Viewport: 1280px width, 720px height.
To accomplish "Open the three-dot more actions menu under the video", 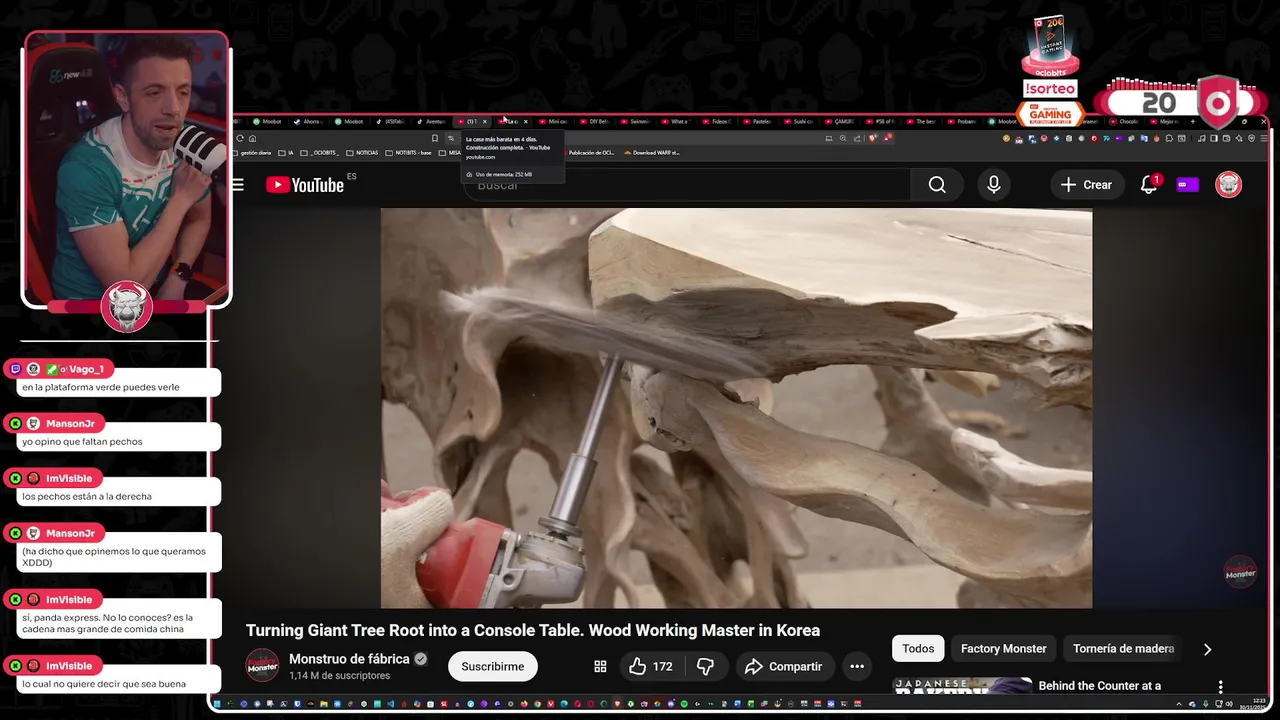I will coord(857,666).
